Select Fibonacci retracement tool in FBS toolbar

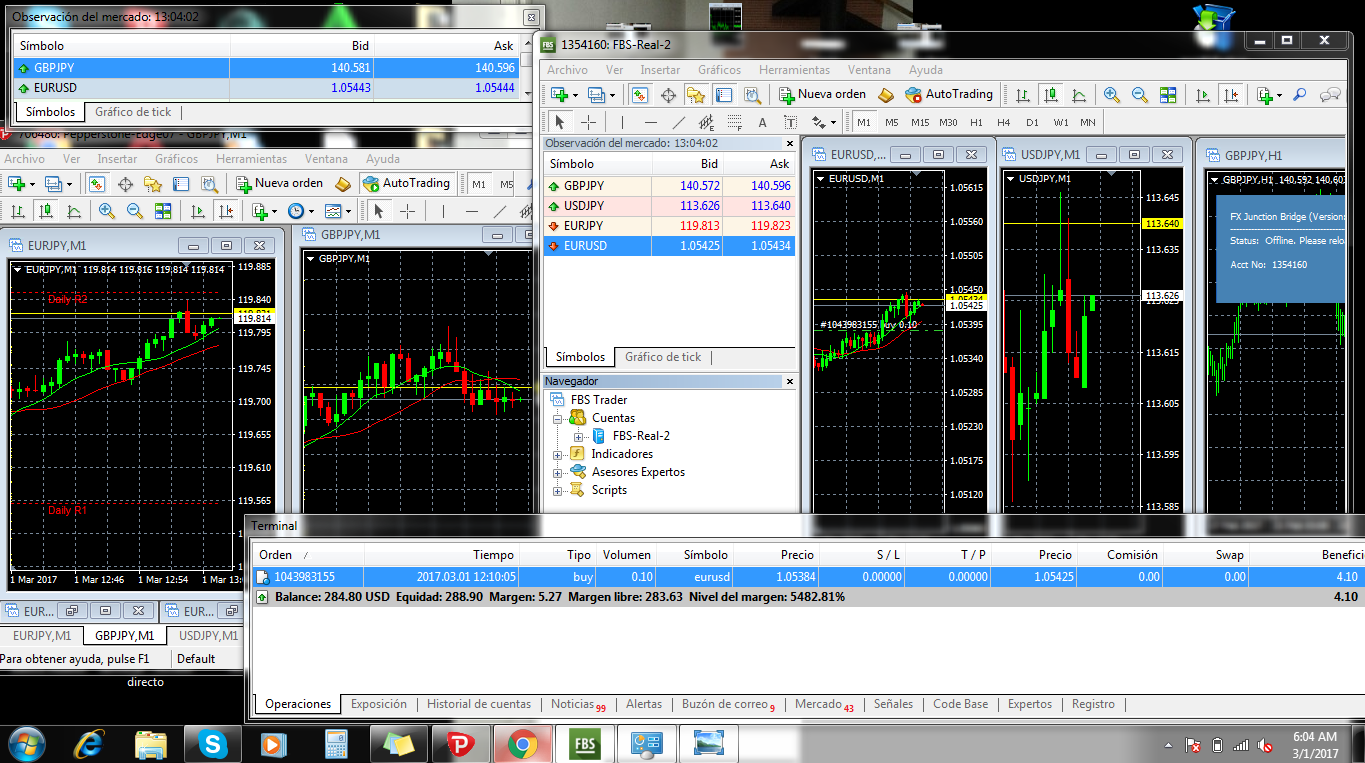click(735, 122)
